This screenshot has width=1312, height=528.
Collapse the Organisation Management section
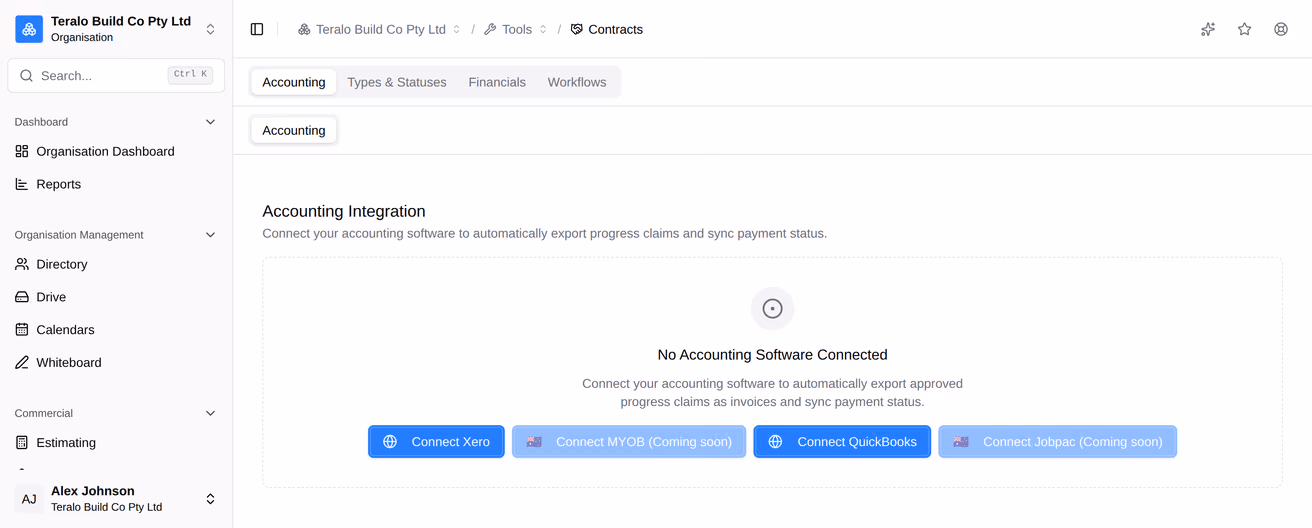point(210,235)
